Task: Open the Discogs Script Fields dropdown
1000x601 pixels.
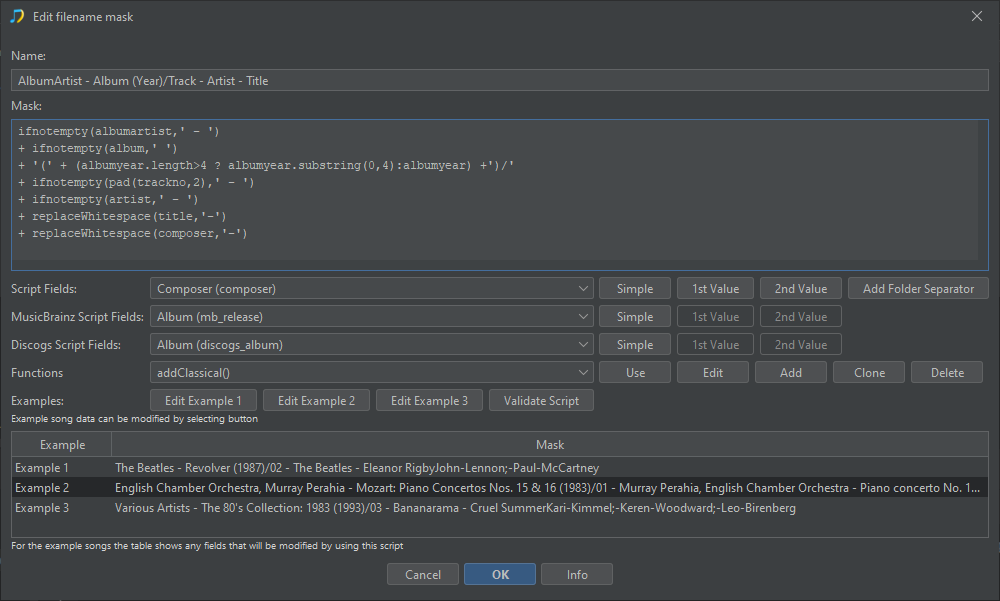Action: [373, 345]
